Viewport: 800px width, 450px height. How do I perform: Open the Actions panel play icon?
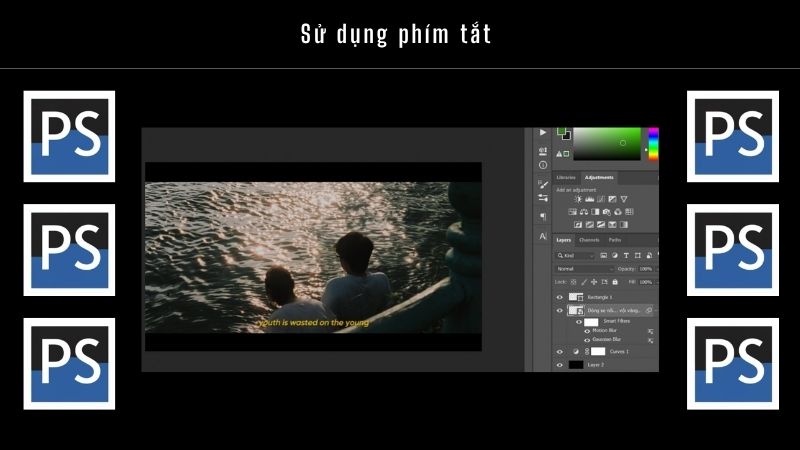tap(543, 132)
